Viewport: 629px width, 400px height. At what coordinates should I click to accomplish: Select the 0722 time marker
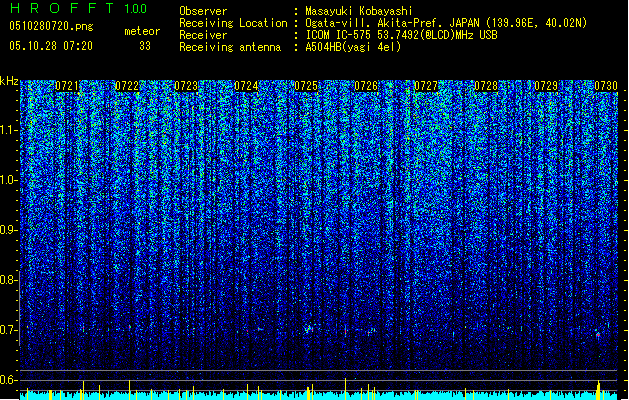(127, 86)
